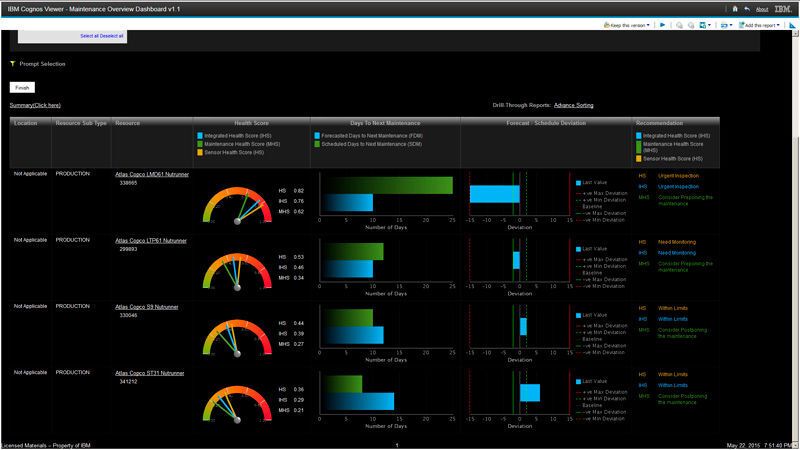Click the resource ID 341212
Image resolution: width=800 pixels, height=450 pixels.
click(128, 382)
